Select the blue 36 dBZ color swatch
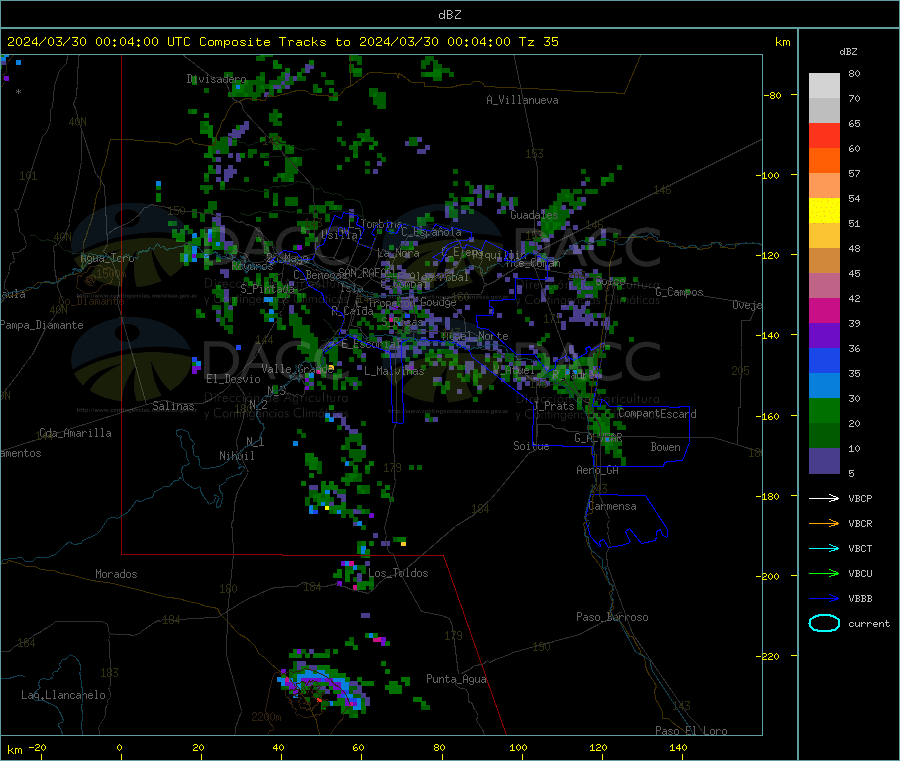This screenshot has width=900, height=761. pos(824,360)
